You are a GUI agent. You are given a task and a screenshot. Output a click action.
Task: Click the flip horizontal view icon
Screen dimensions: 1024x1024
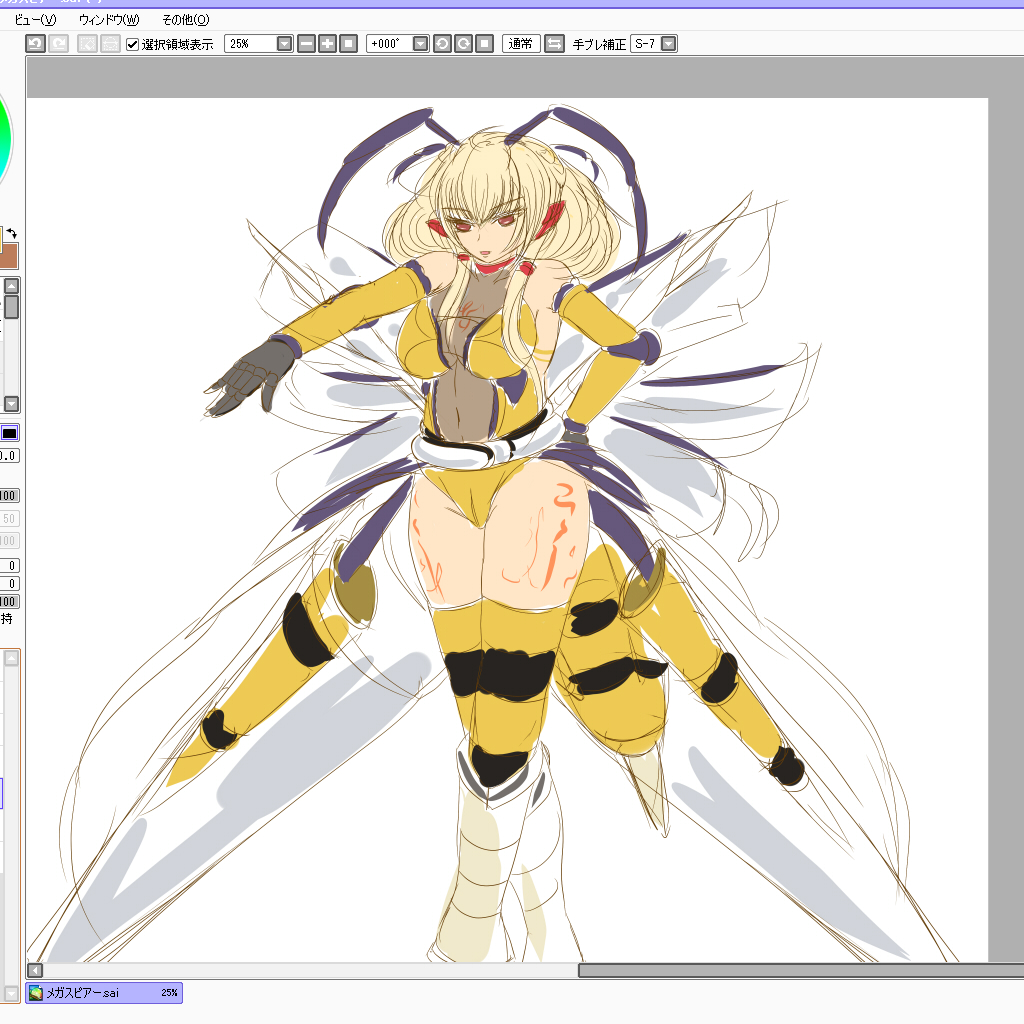tap(554, 44)
